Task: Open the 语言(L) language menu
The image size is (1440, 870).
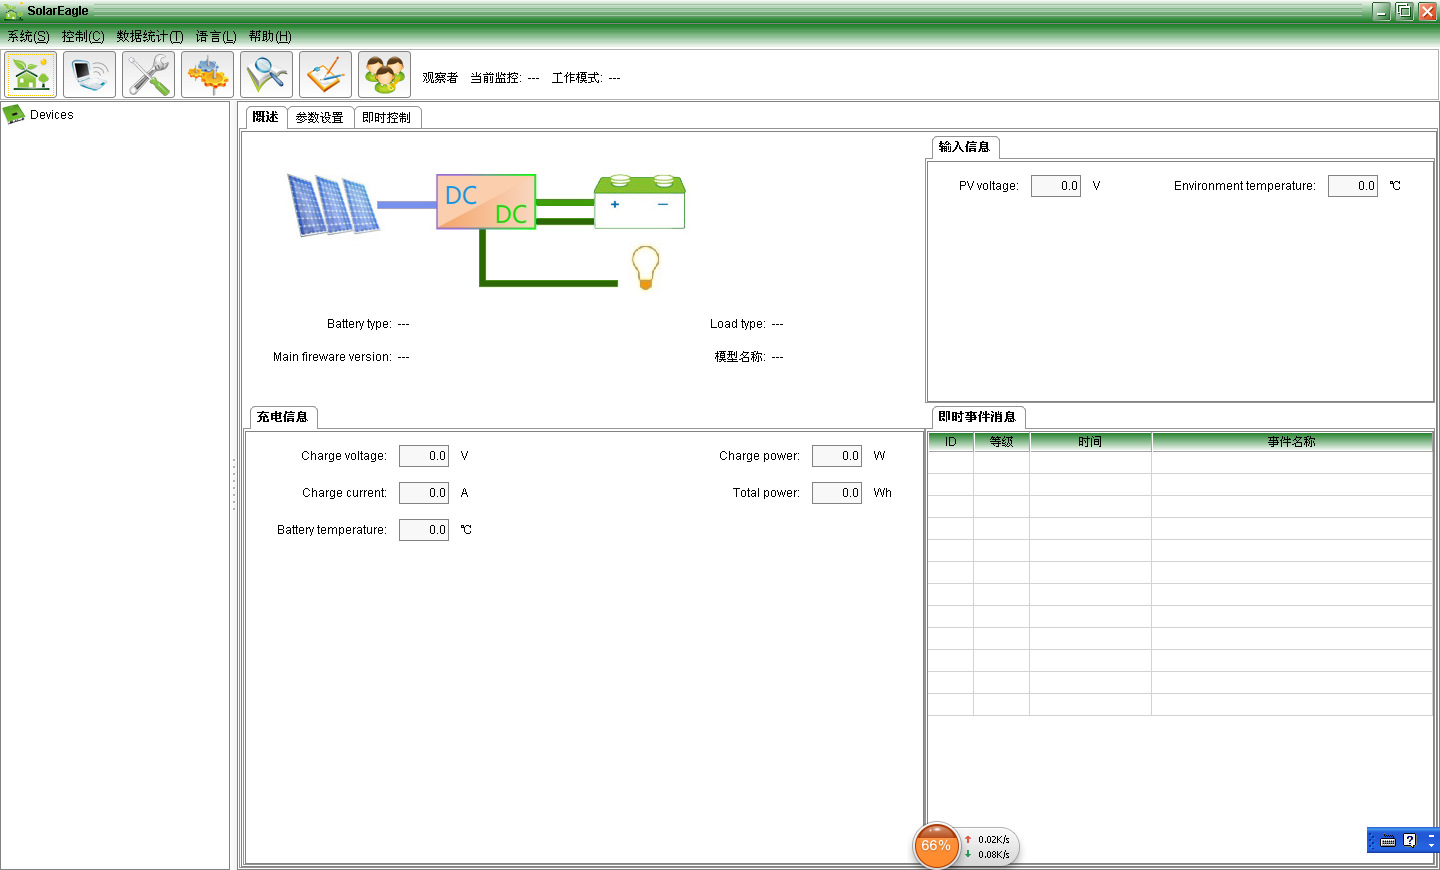Action: pos(216,37)
